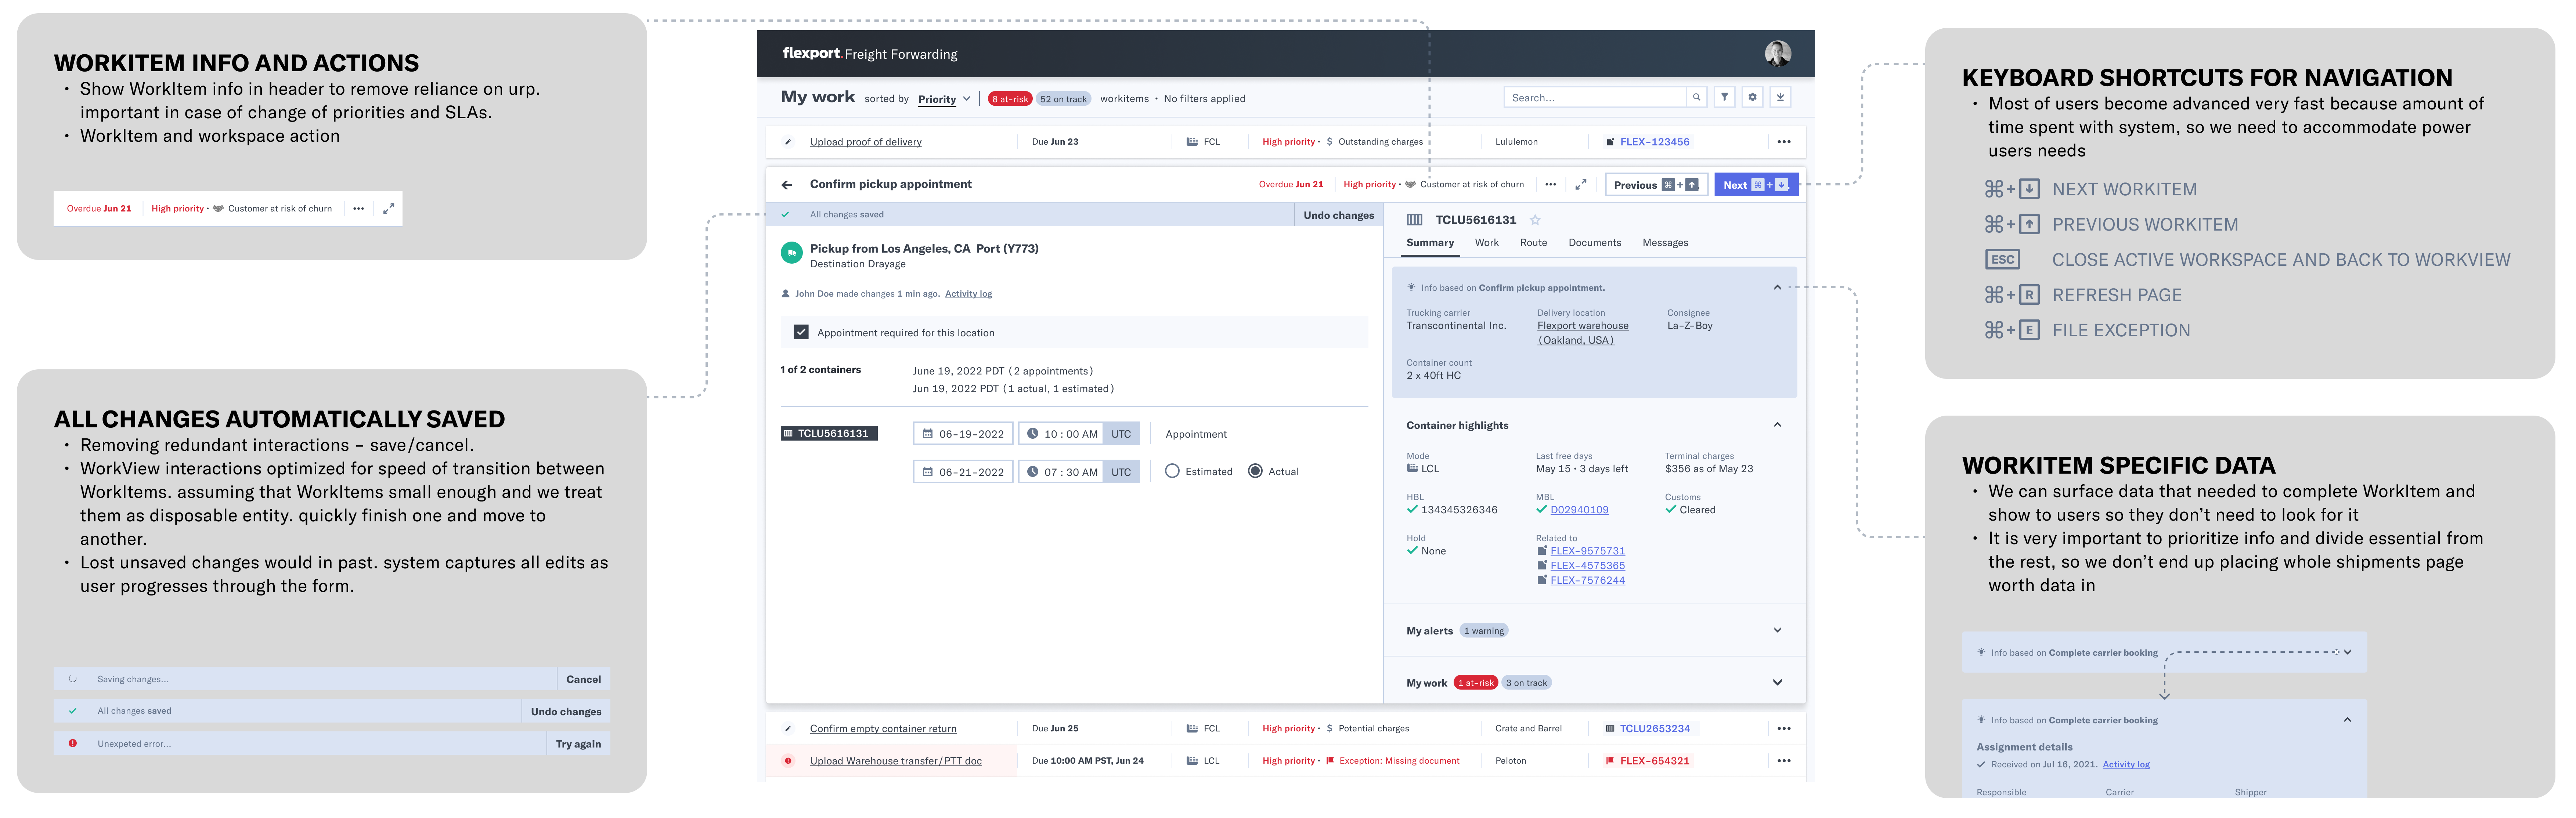
Task: Click the download icon in My work toolbar
Action: point(1780,97)
